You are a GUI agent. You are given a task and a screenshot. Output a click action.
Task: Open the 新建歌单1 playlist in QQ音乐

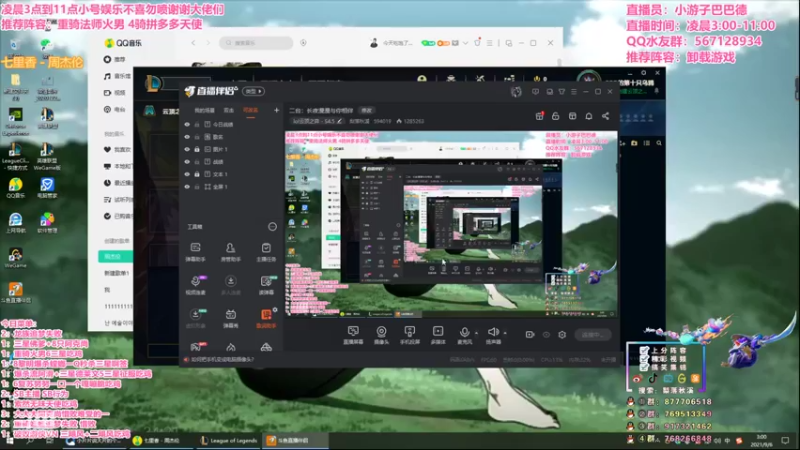[x=117, y=273]
